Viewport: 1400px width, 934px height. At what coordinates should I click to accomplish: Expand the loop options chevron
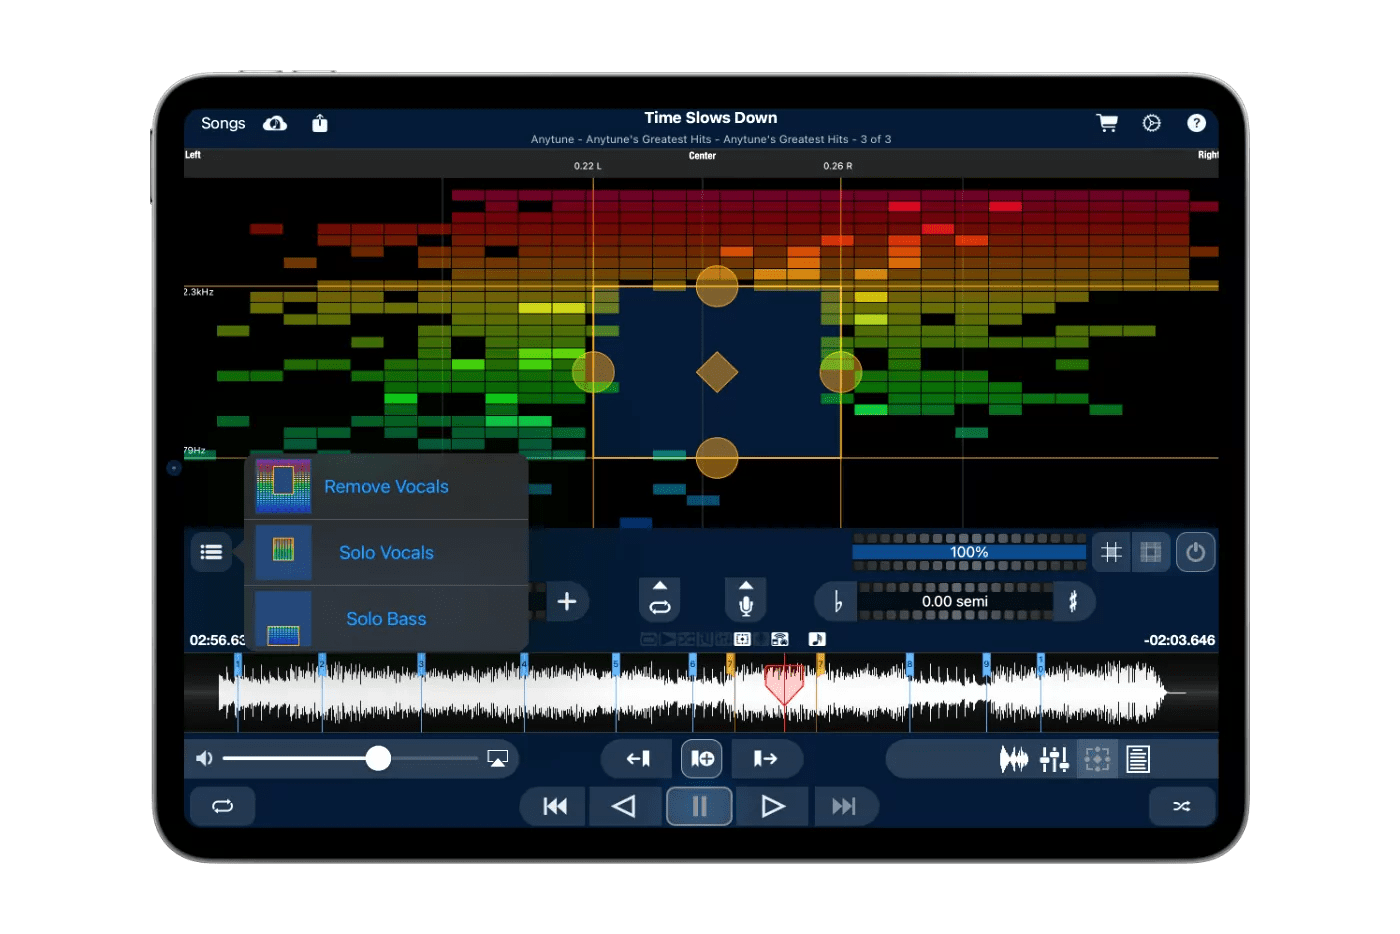click(660, 587)
